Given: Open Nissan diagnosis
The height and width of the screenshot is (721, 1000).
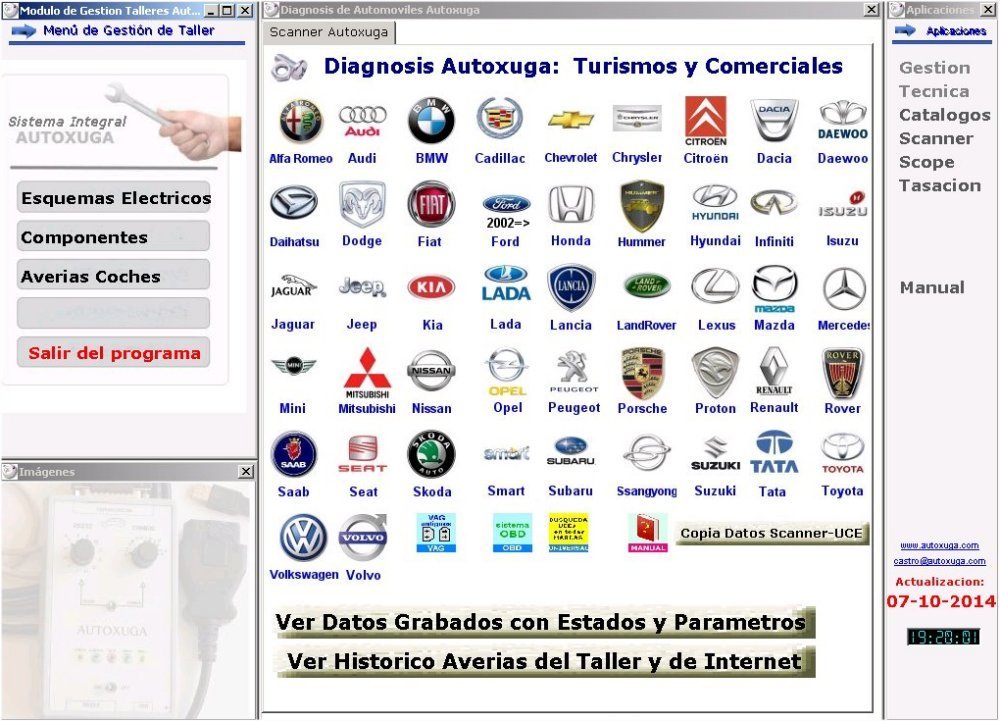Looking at the screenshot, I should click(x=431, y=370).
